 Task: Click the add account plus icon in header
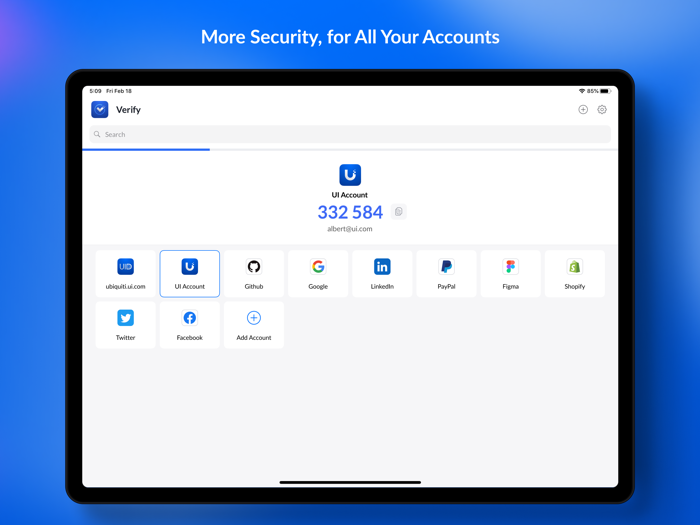(x=583, y=109)
